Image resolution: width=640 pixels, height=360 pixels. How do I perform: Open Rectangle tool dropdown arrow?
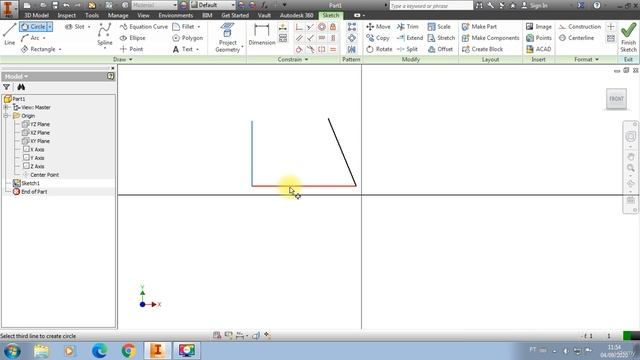[x=60, y=49]
